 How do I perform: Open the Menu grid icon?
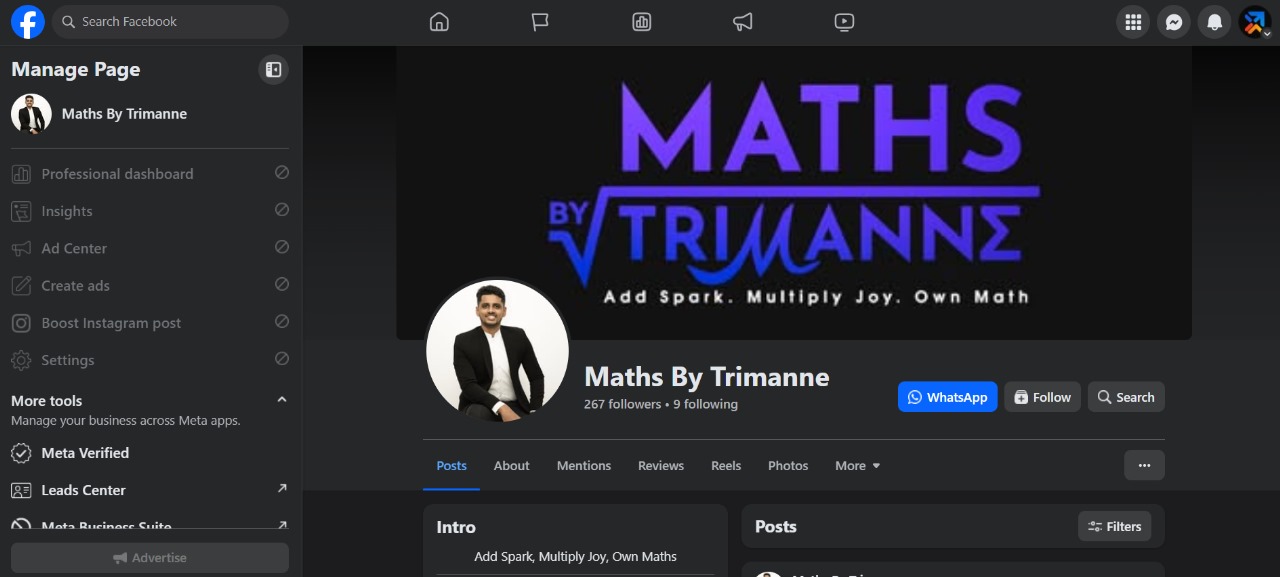point(1133,21)
